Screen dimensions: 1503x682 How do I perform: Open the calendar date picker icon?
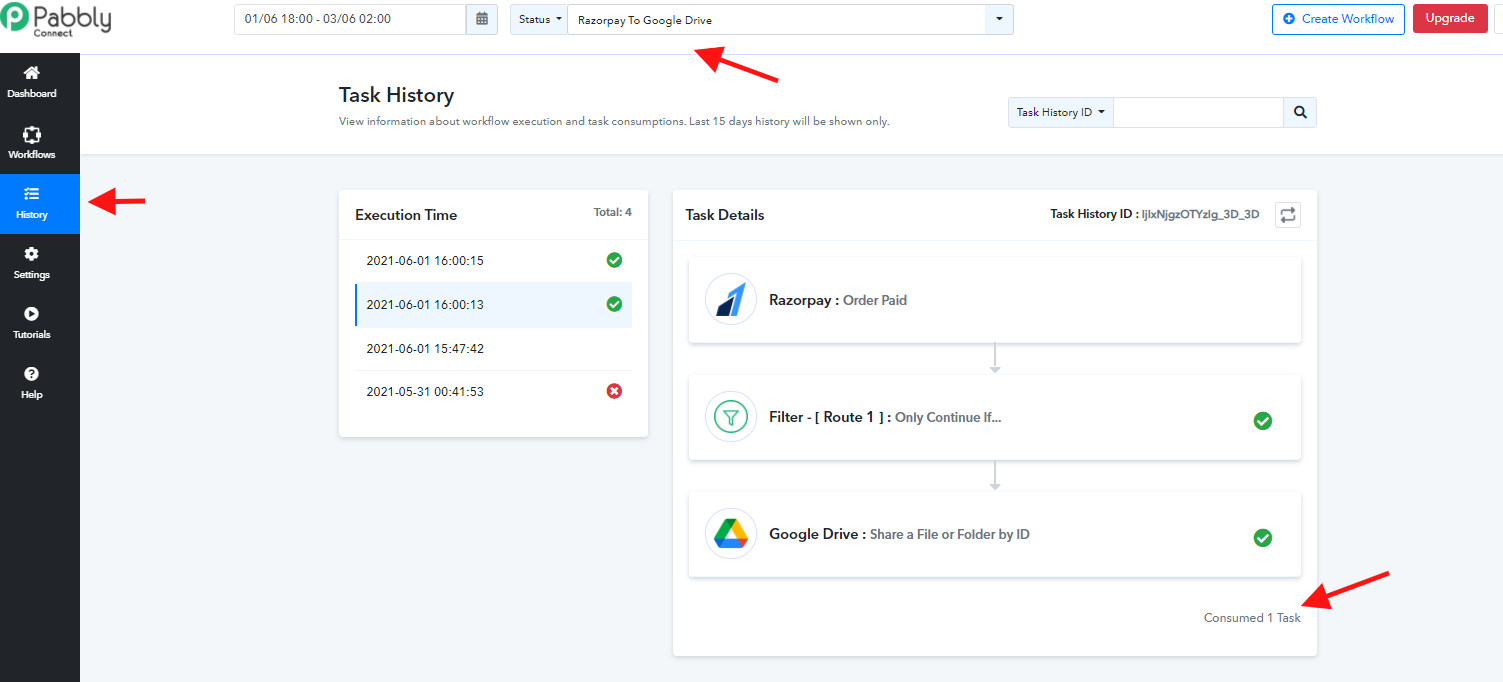click(x=482, y=19)
